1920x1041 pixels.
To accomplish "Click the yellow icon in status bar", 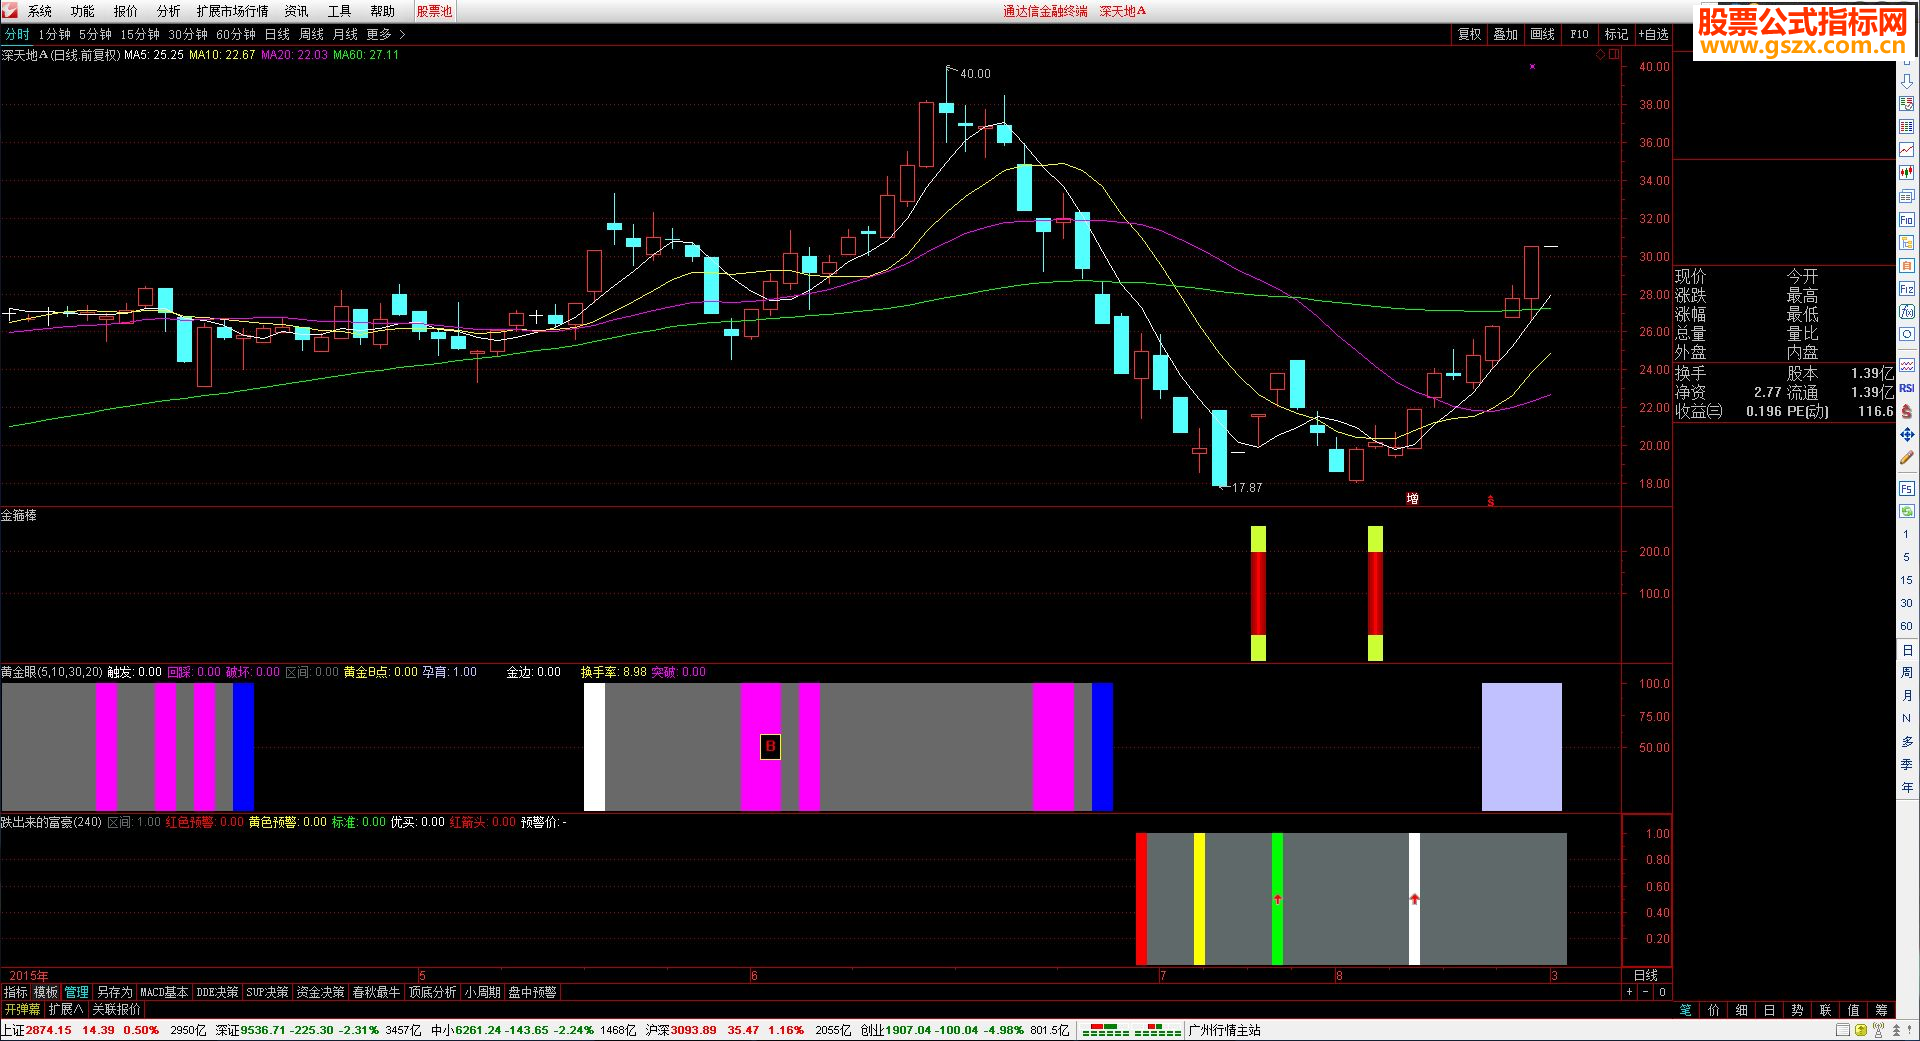I will click(x=1860, y=1030).
